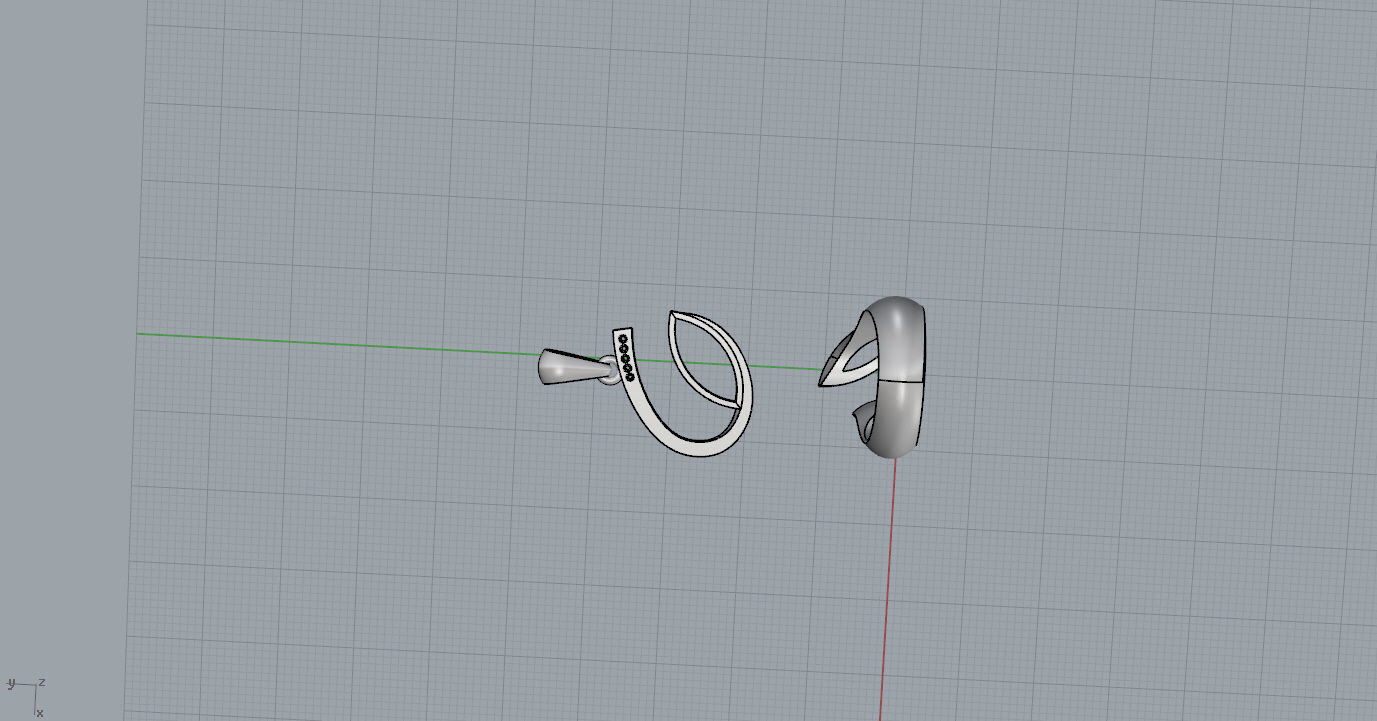Select the cone-shaped bail on the pendant
The width and height of the screenshot is (1377, 721).
(x=572, y=367)
